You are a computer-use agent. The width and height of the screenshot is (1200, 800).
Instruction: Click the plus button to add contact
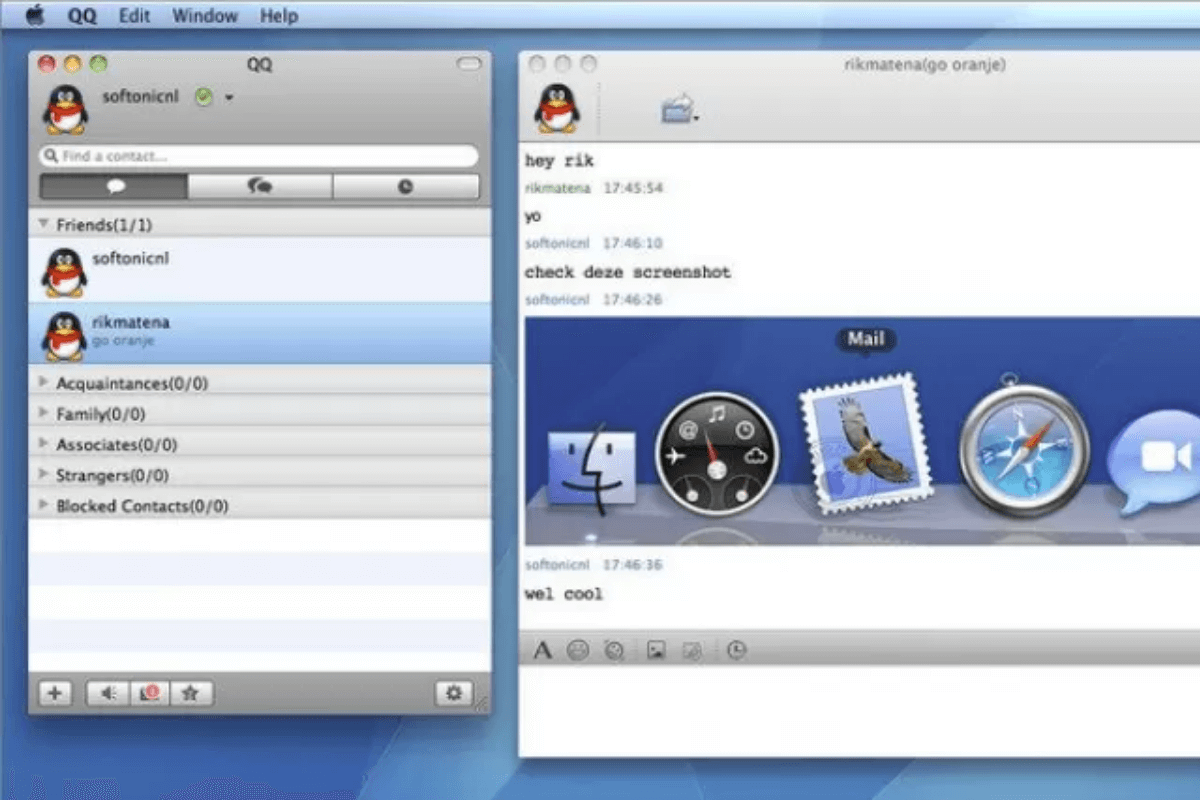point(55,693)
